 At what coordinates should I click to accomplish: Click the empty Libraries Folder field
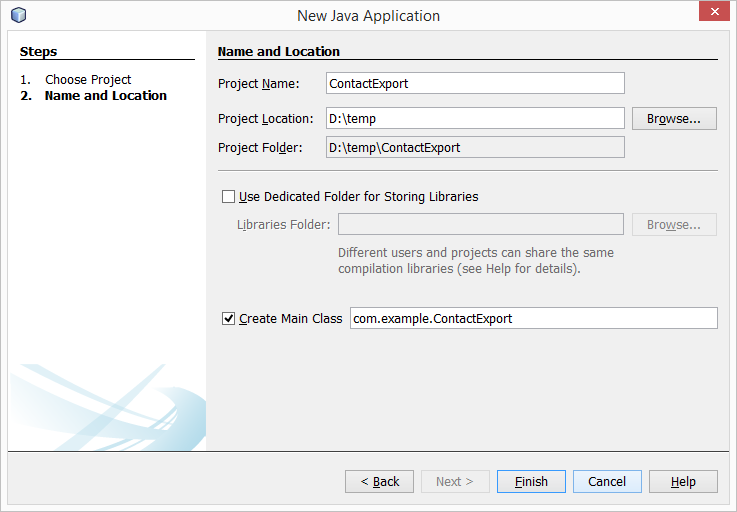pos(481,225)
